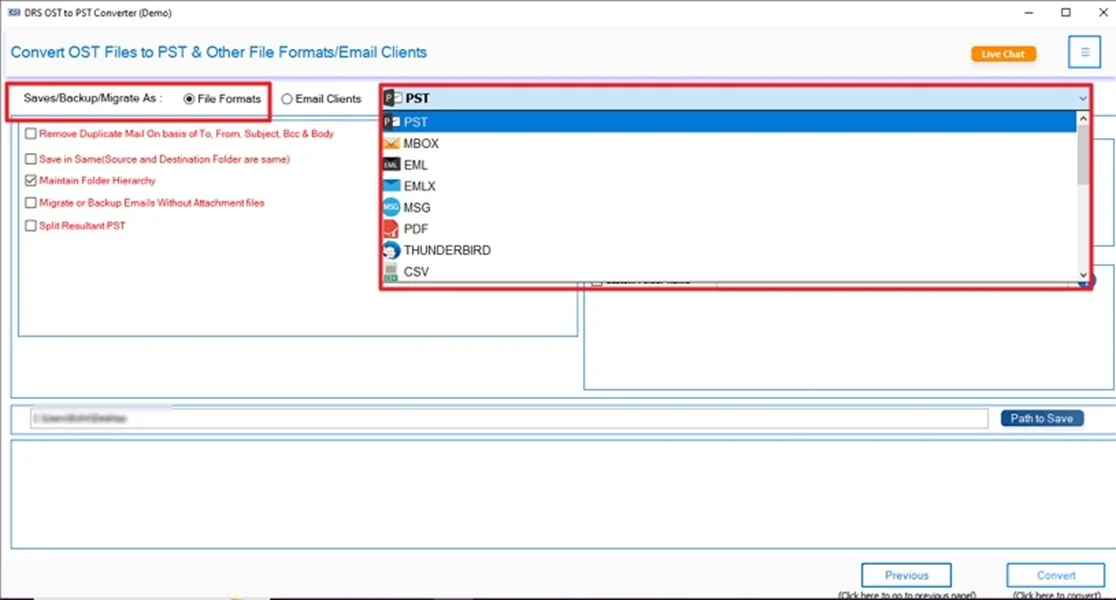Open the hamburger menu in top-right corner
Screen dimensions: 1116x600
[1084, 51]
